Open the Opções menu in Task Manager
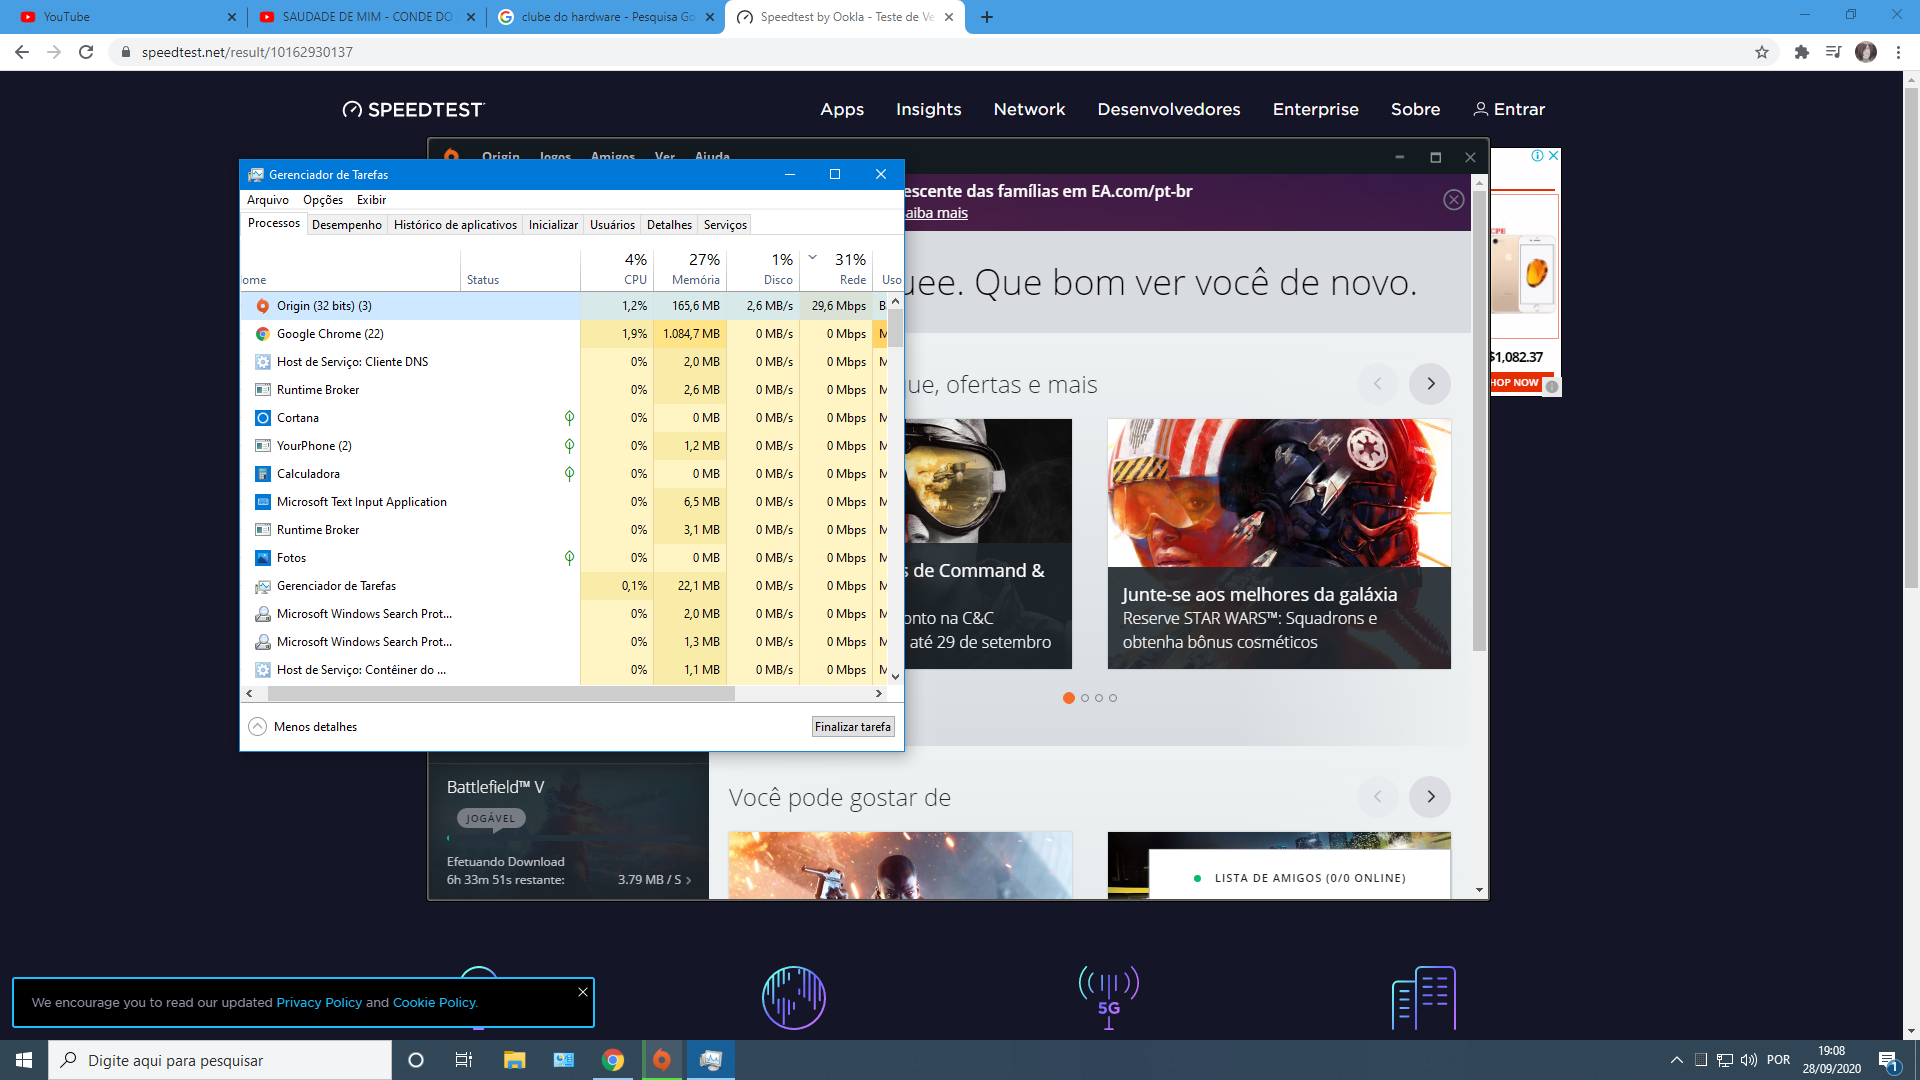1920x1080 pixels. tap(323, 200)
